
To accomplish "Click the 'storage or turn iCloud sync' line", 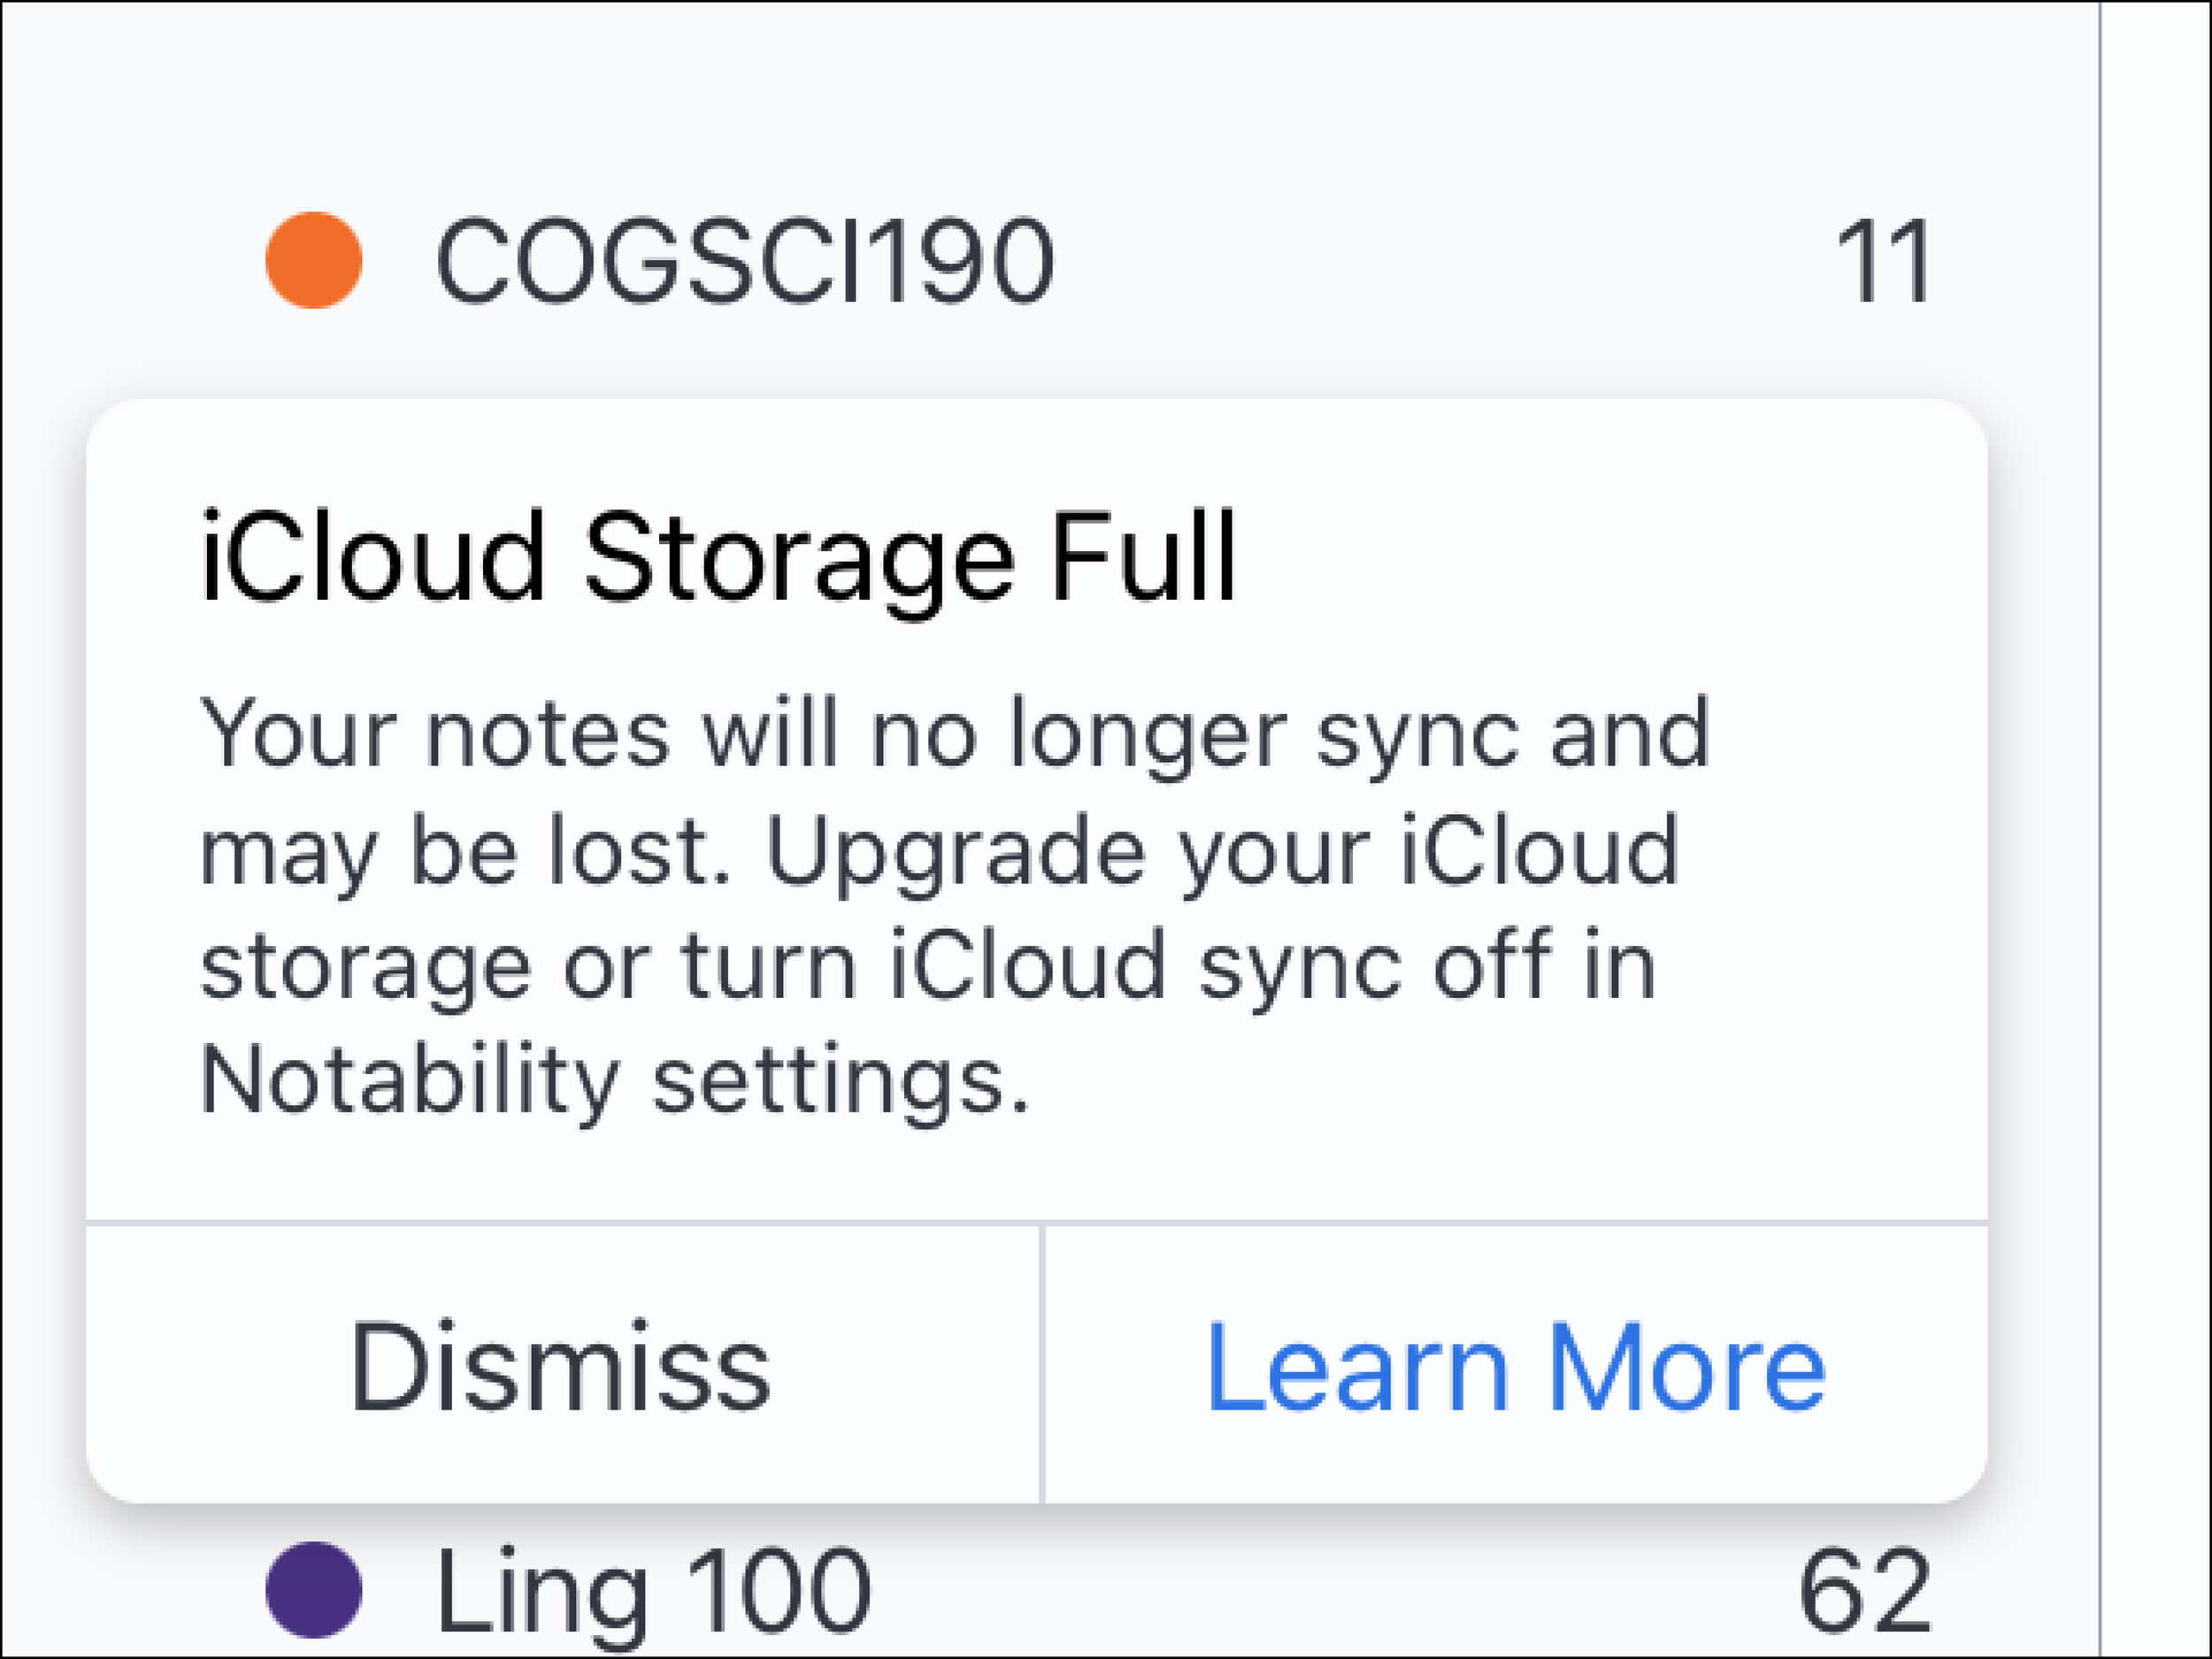I will pyautogui.click(x=928, y=966).
